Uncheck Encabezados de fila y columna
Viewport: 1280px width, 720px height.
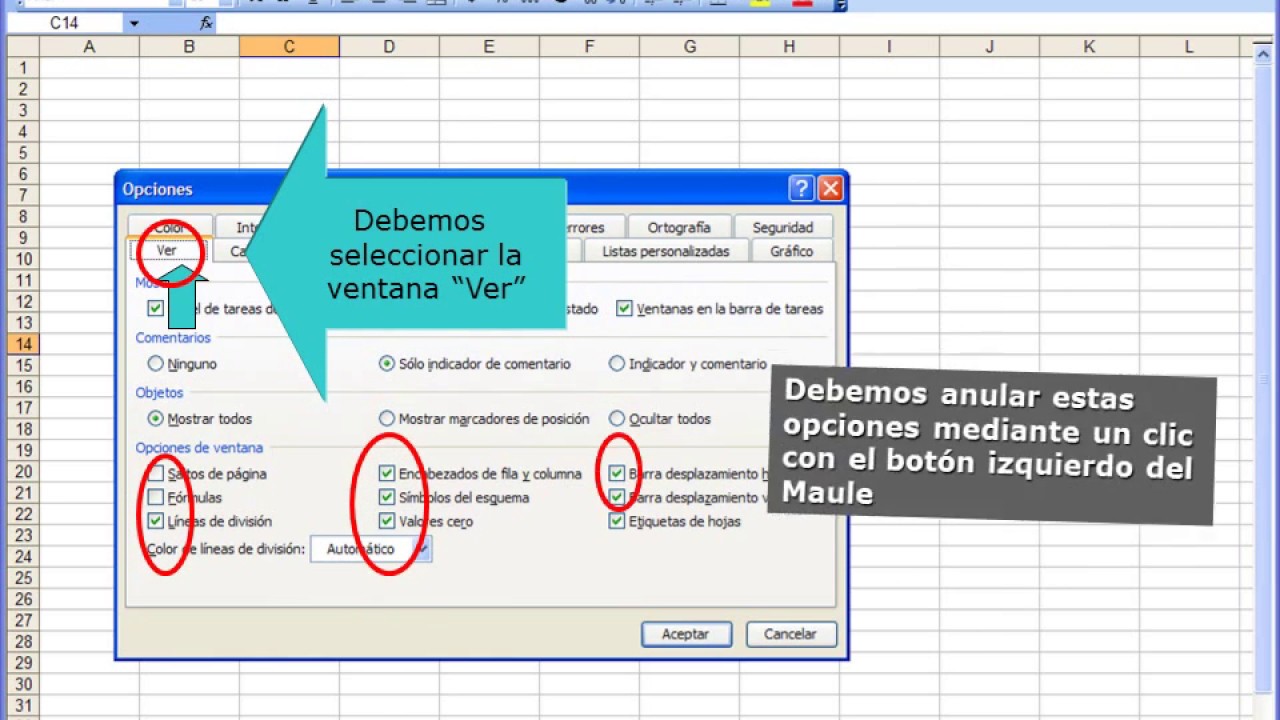click(x=387, y=474)
